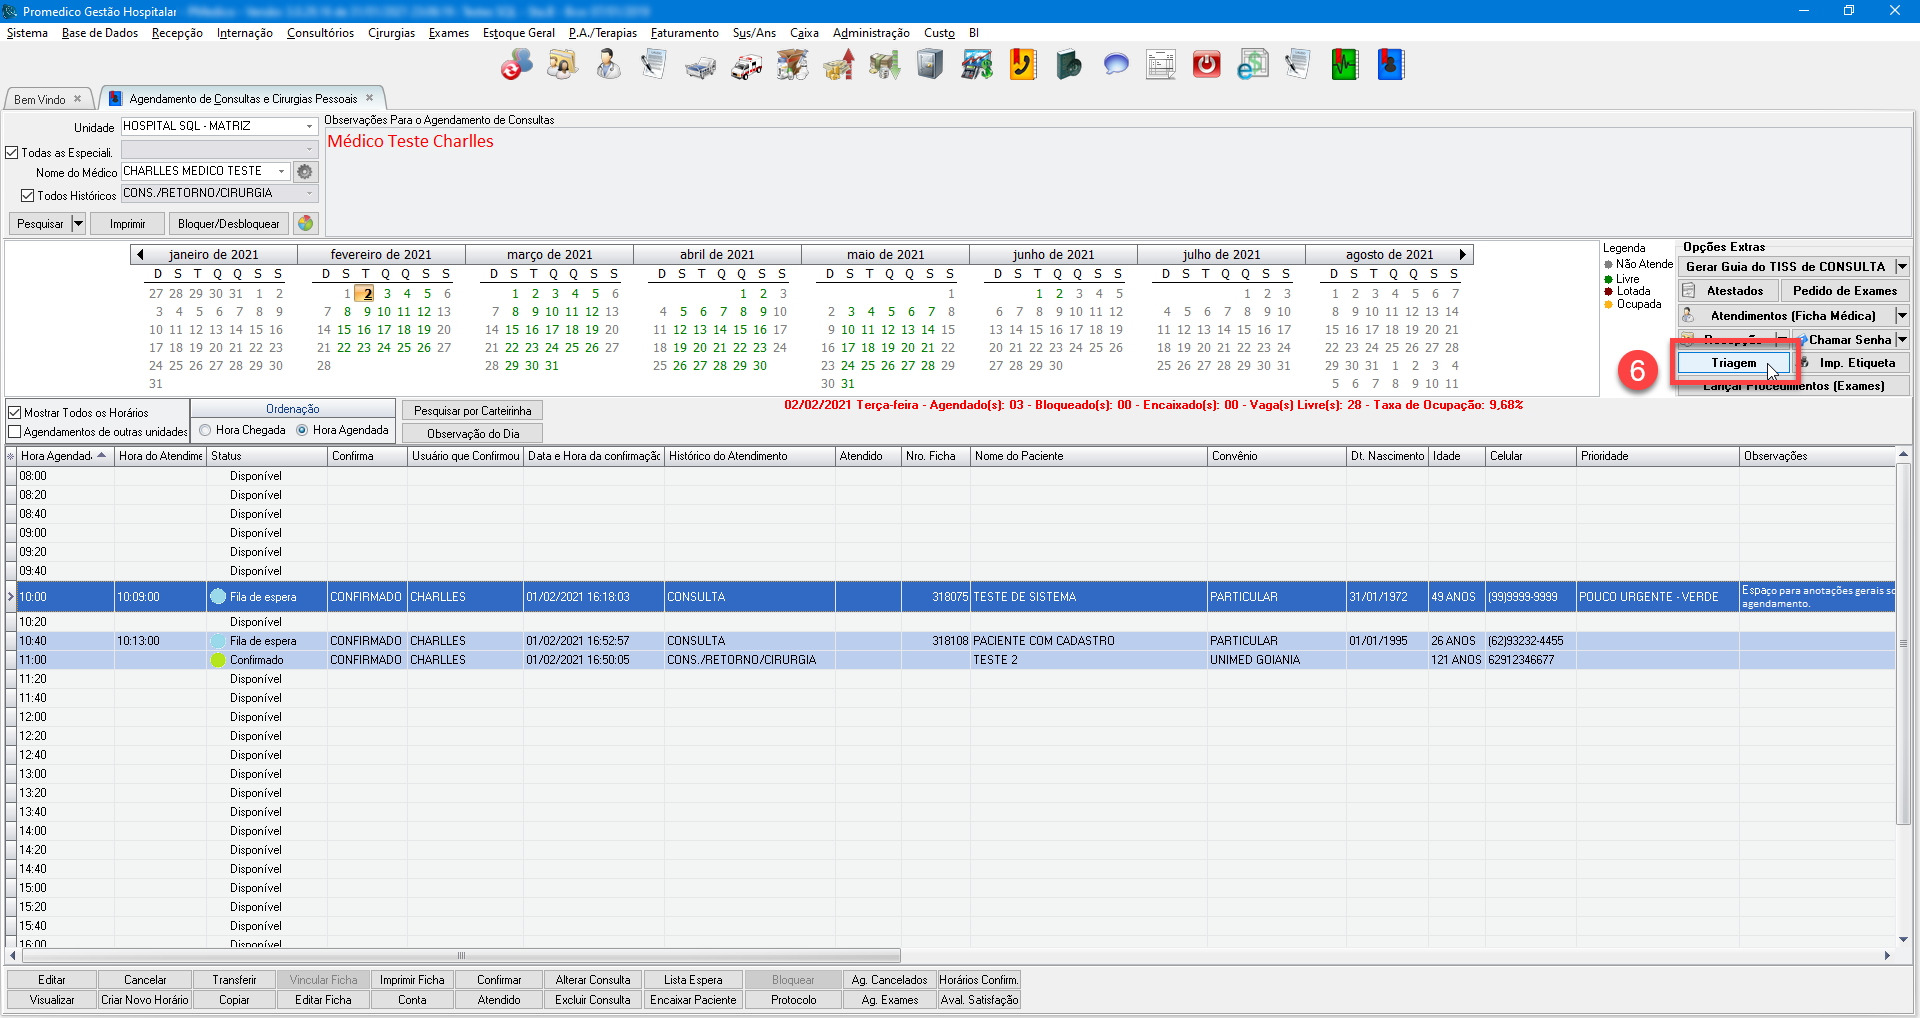Click the colorful pie chart button
This screenshot has height=1018, width=1920.
click(306, 224)
